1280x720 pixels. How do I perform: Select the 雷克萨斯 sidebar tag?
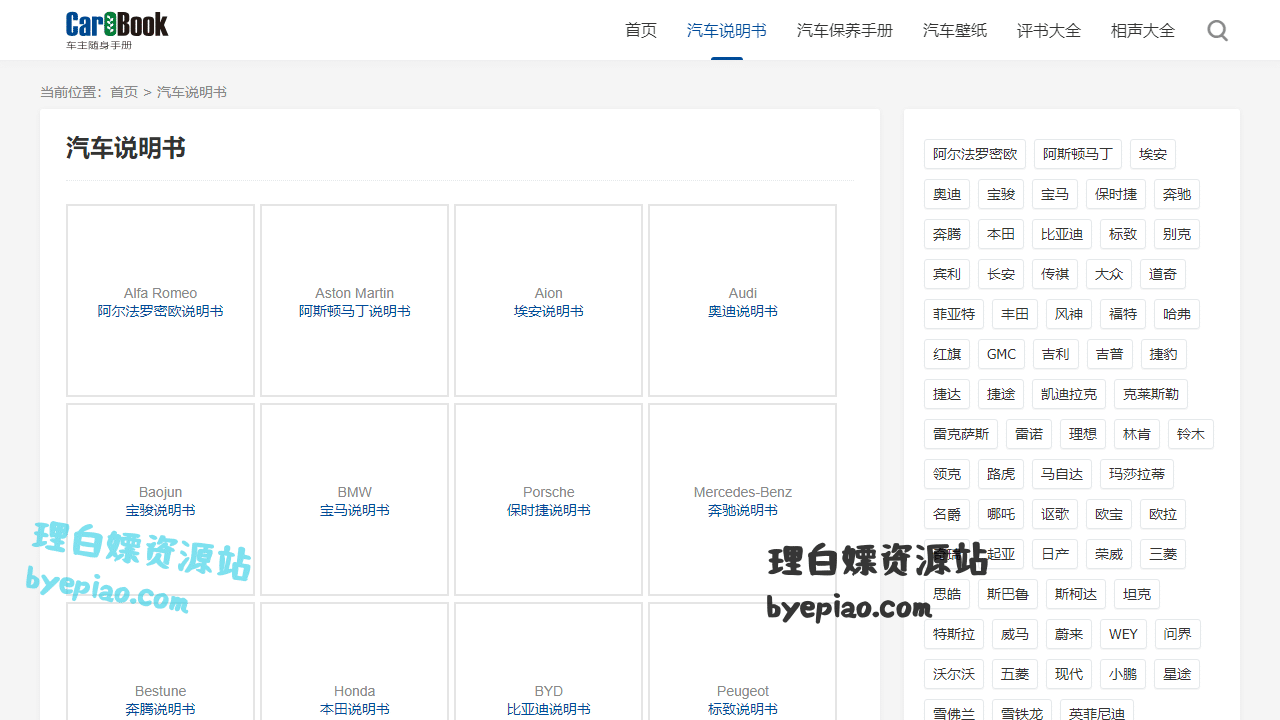[961, 434]
